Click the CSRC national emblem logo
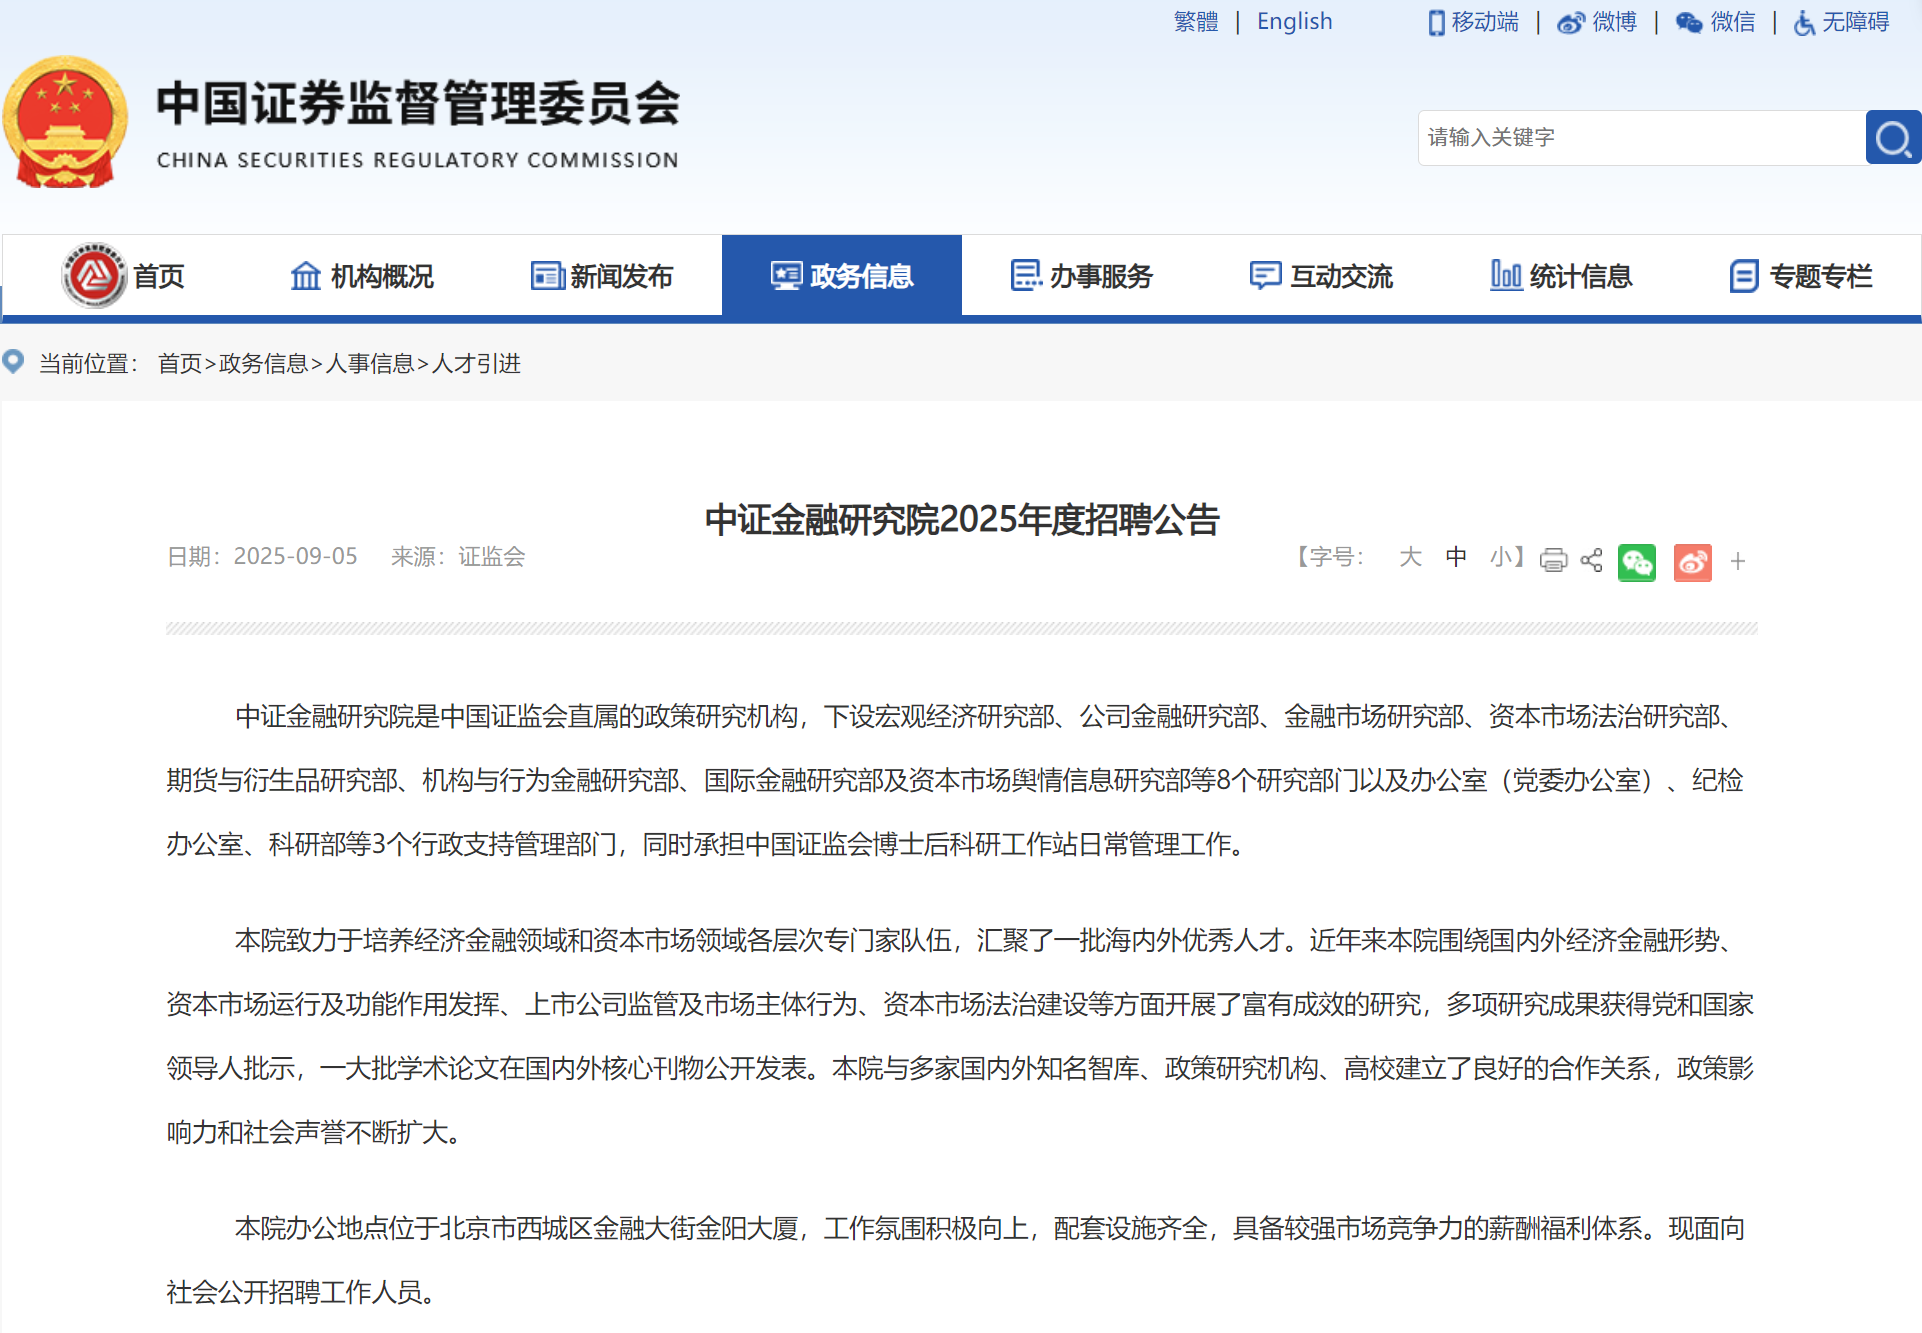Image resolution: width=1922 pixels, height=1333 pixels. point(66,122)
